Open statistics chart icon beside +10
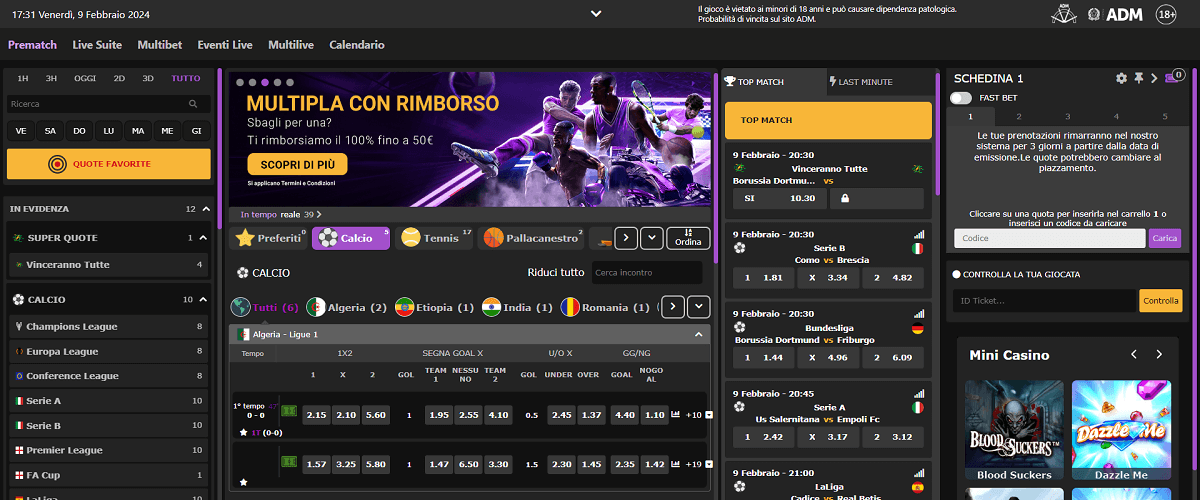This screenshot has height=500, width=1200. click(x=675, y=414)
